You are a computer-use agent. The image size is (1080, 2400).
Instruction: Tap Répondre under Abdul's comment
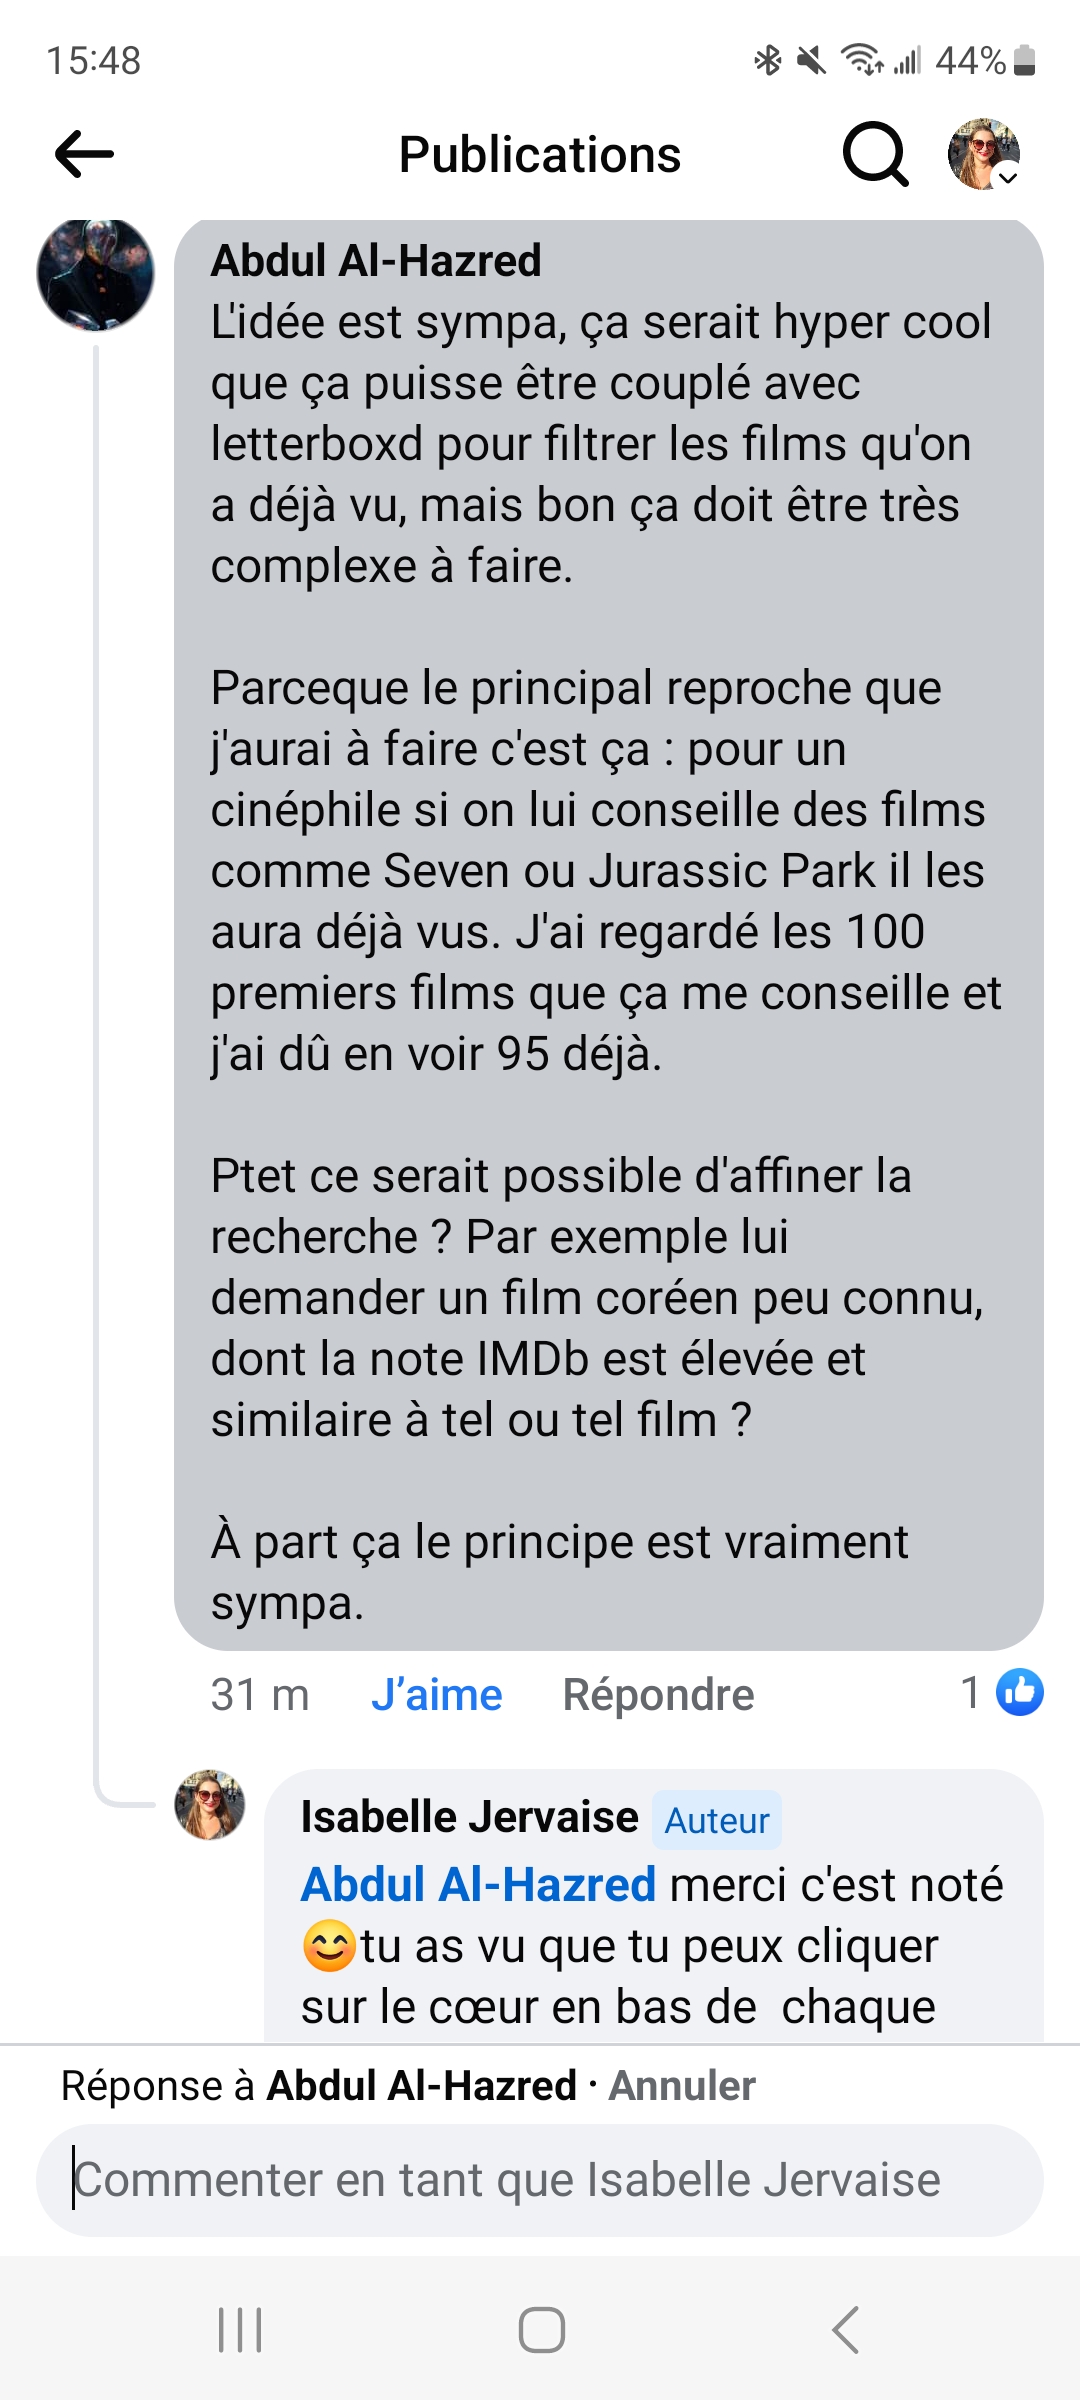658,1695
